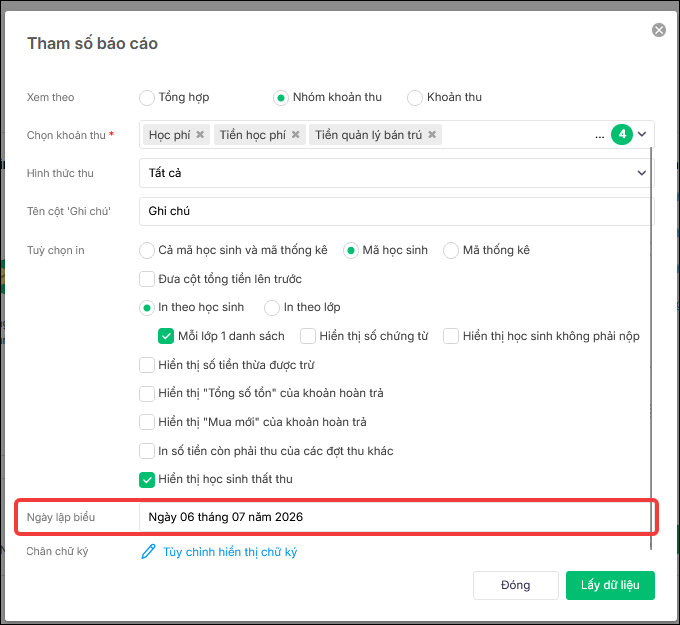Open the Hình thức thu dropdown
The width and height of the screenshot is (680, 625).
[x=396, y=173]
